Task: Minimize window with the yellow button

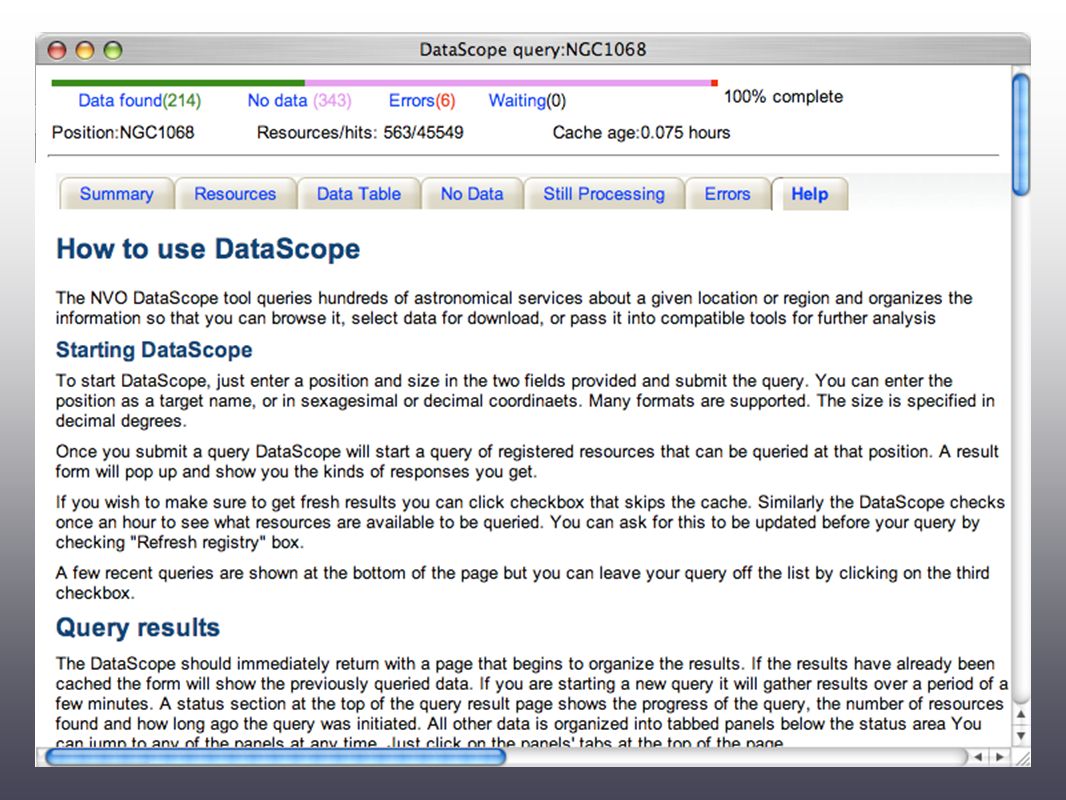Action: (85, 50)
